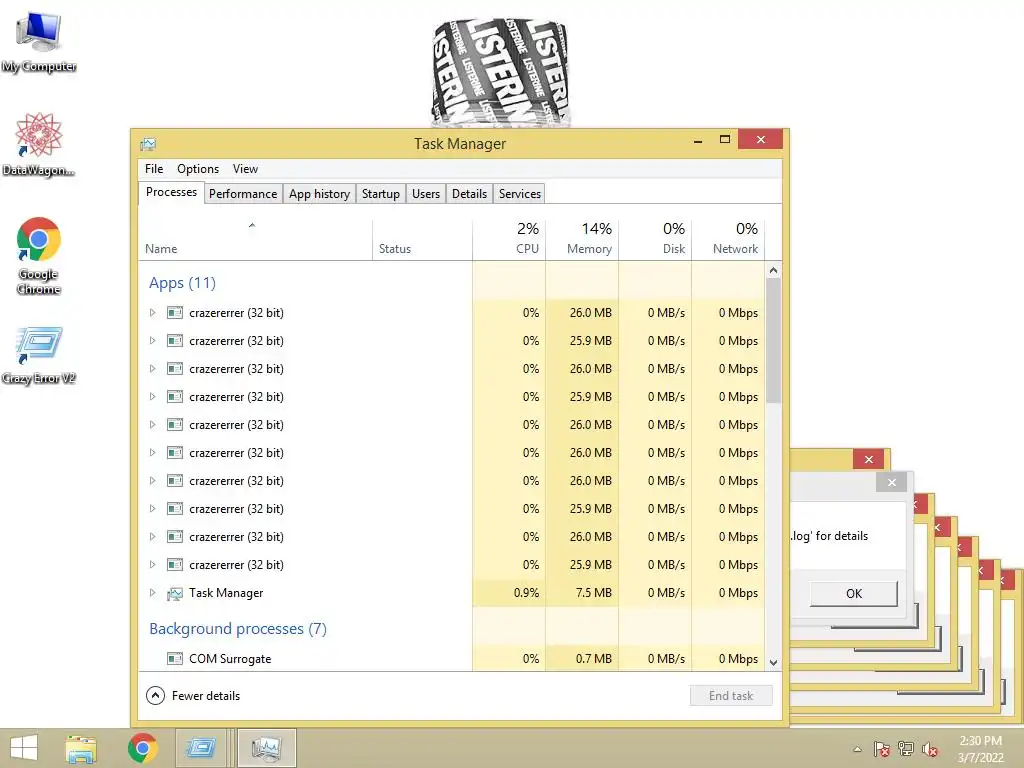
Task: Click the process list scroll up arrow
Action: 773,270
